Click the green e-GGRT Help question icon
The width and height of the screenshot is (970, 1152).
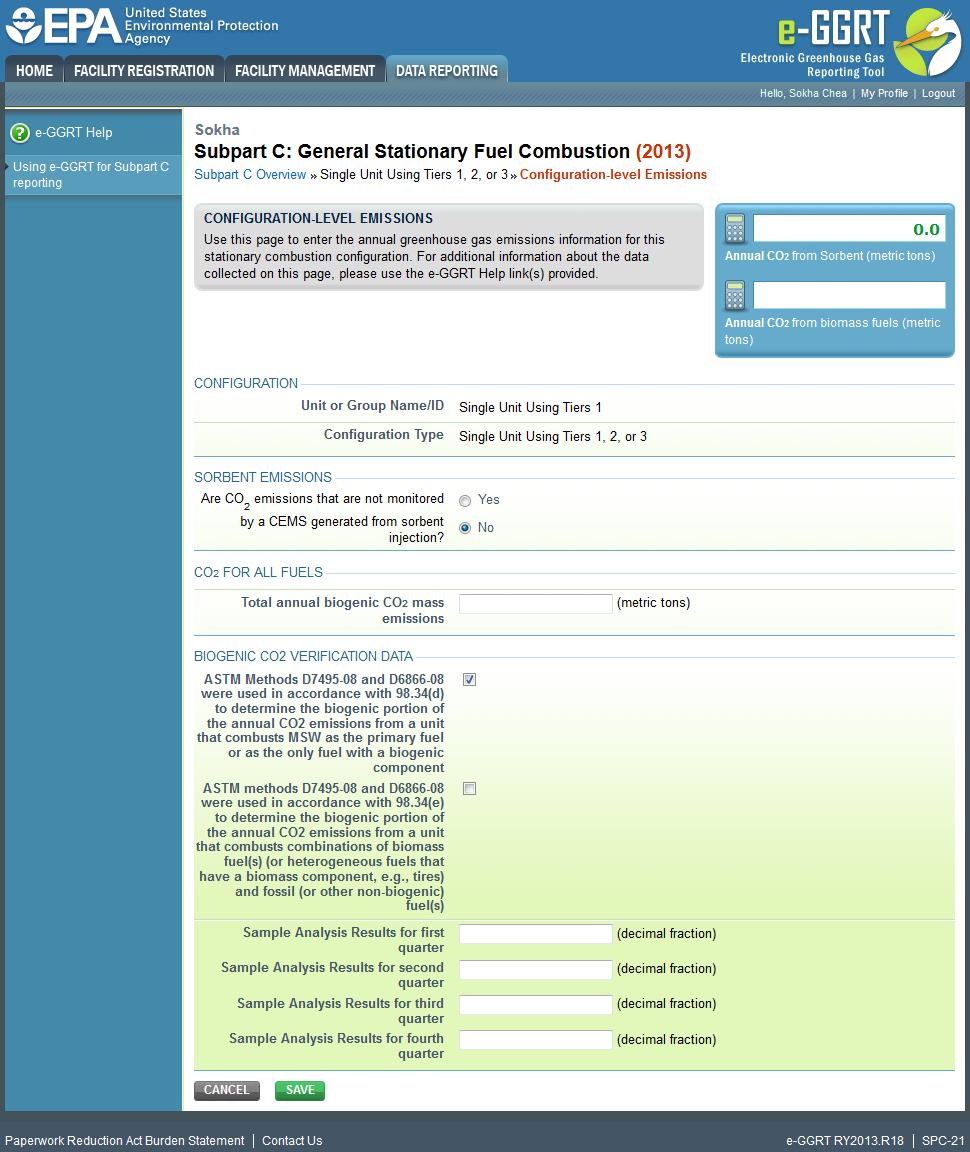click(x=20, y=133)
